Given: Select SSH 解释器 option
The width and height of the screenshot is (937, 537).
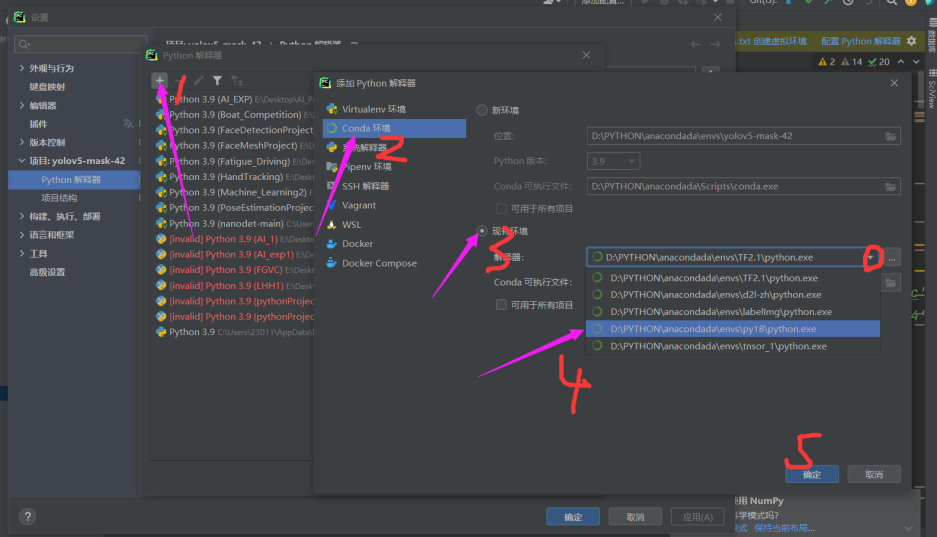Looking at the screenshot, I should [394, 186].
